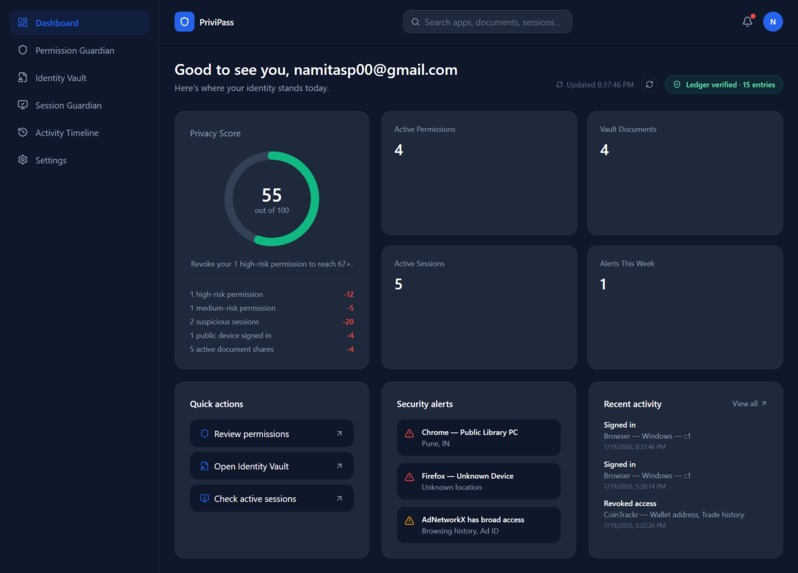
Task: Open notifications bell
Action: (747, 21)
